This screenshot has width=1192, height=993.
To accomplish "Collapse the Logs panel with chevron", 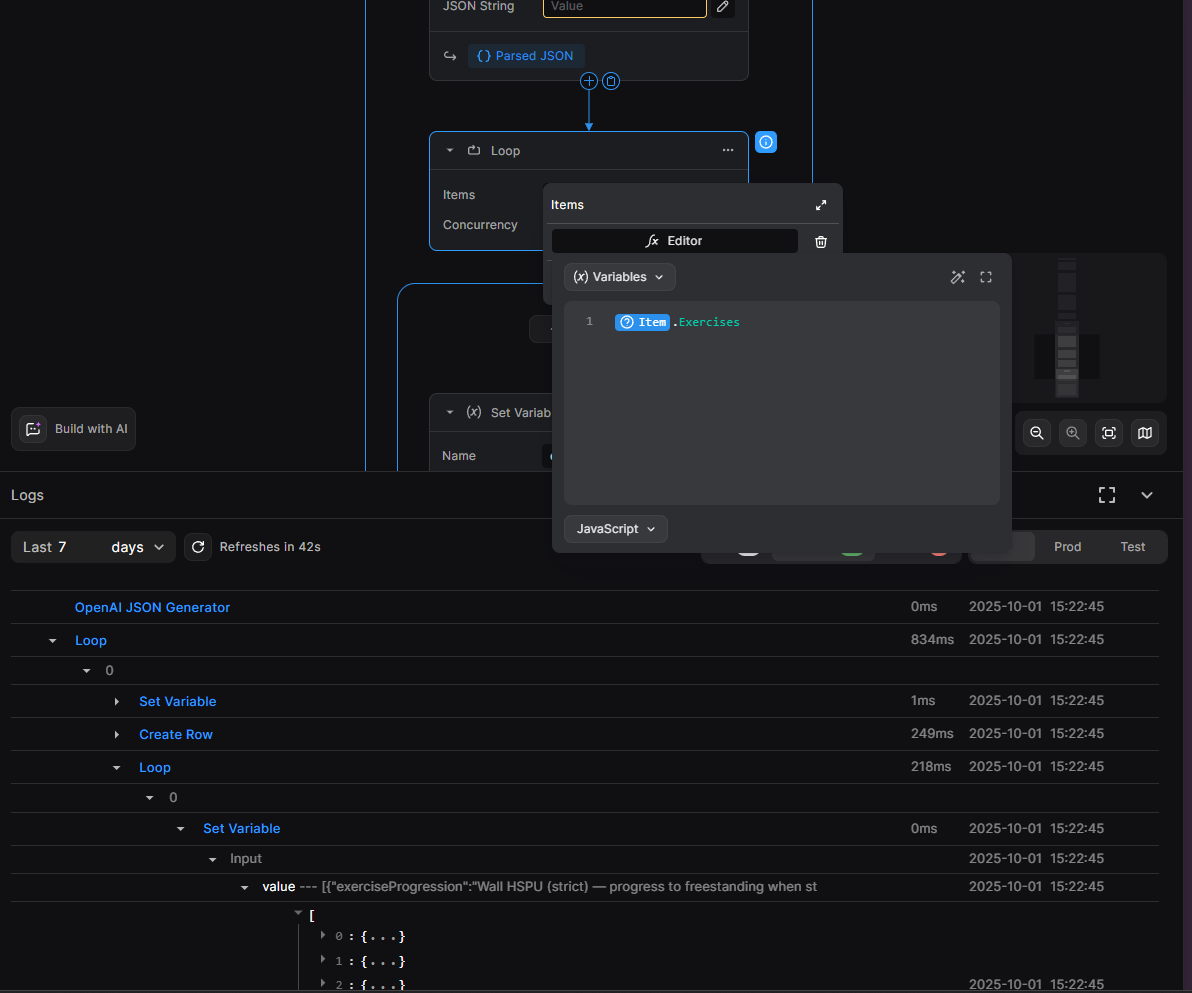I will click(1146, 496).
